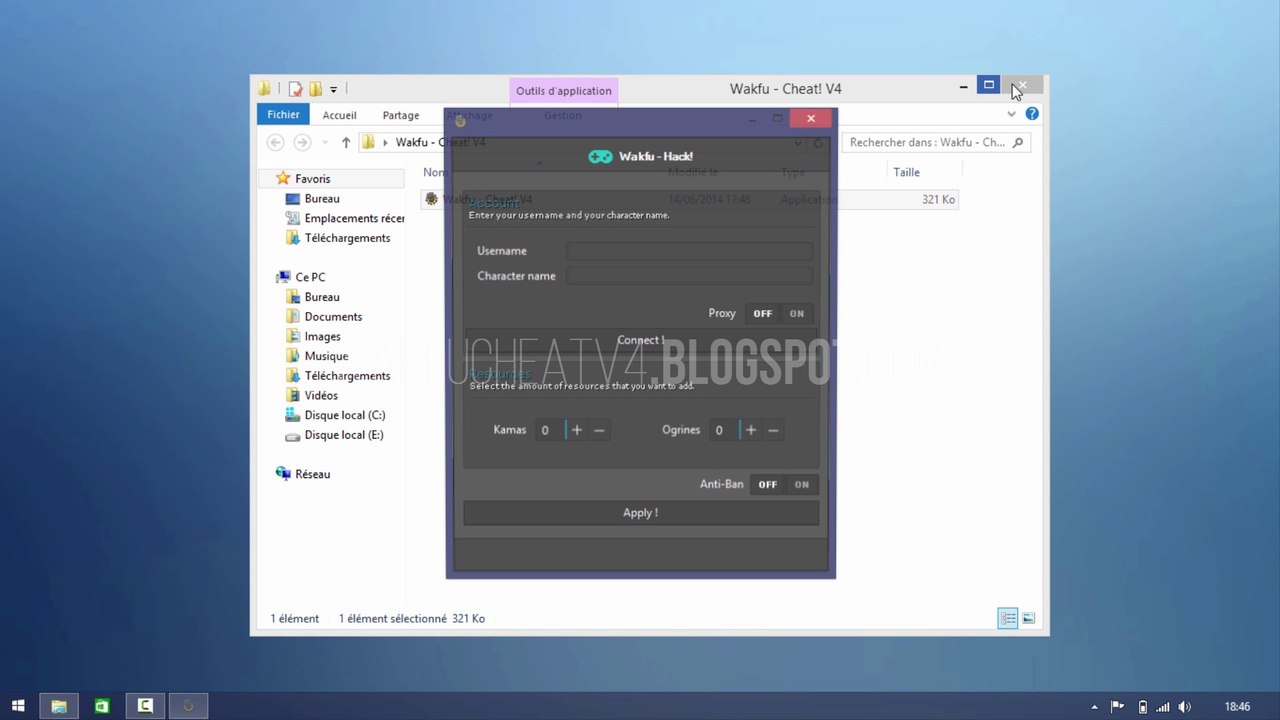This screenshot has width=1280, height=720.
Task: Close the Wakfu-Hack window with red X
Action: pos(811,118)
